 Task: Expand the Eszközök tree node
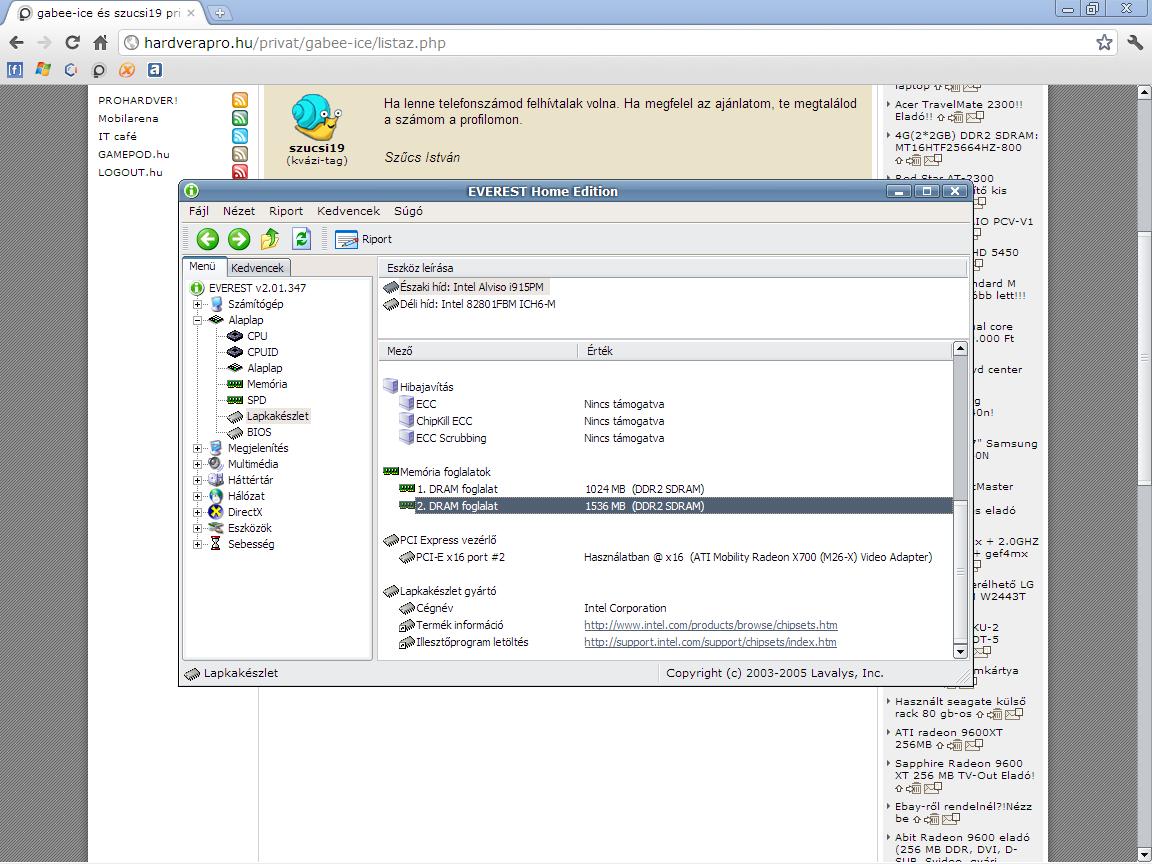tap(197, 528)
